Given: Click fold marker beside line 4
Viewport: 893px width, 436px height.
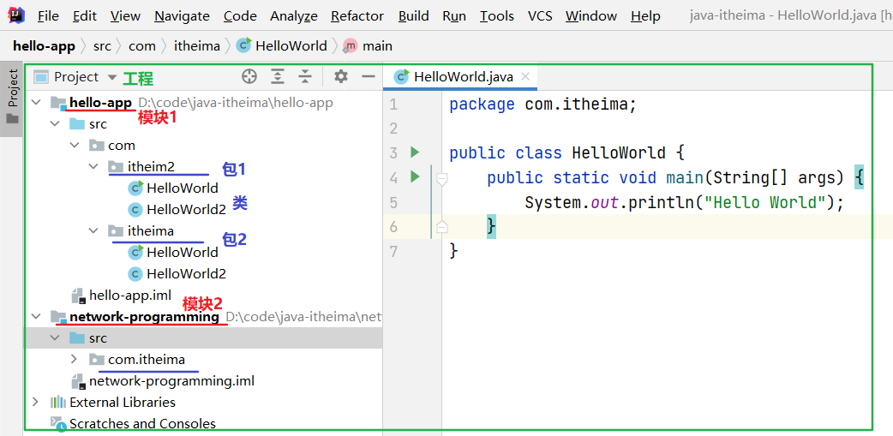Looking at the screenshot, I should point(441,179).
